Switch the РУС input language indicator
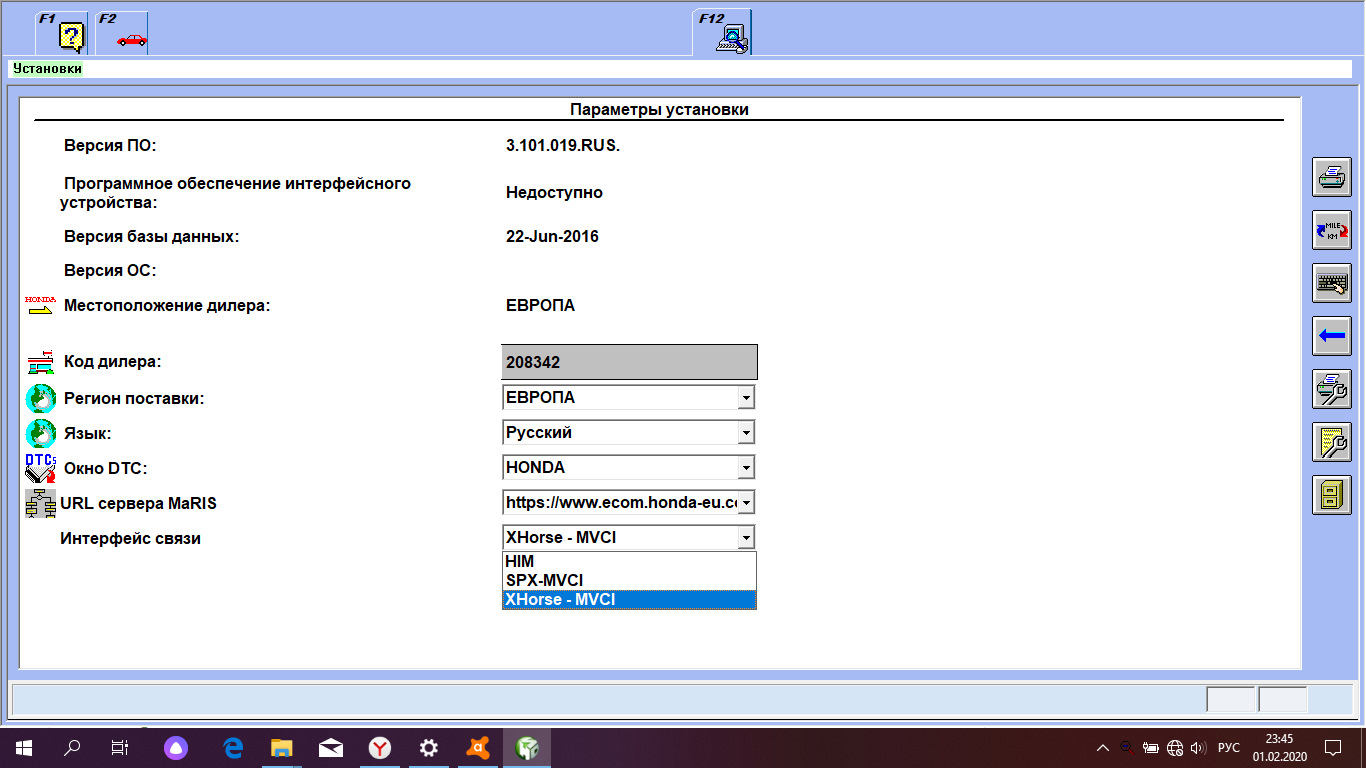 pyautogui.click(x=1229, y=747)
